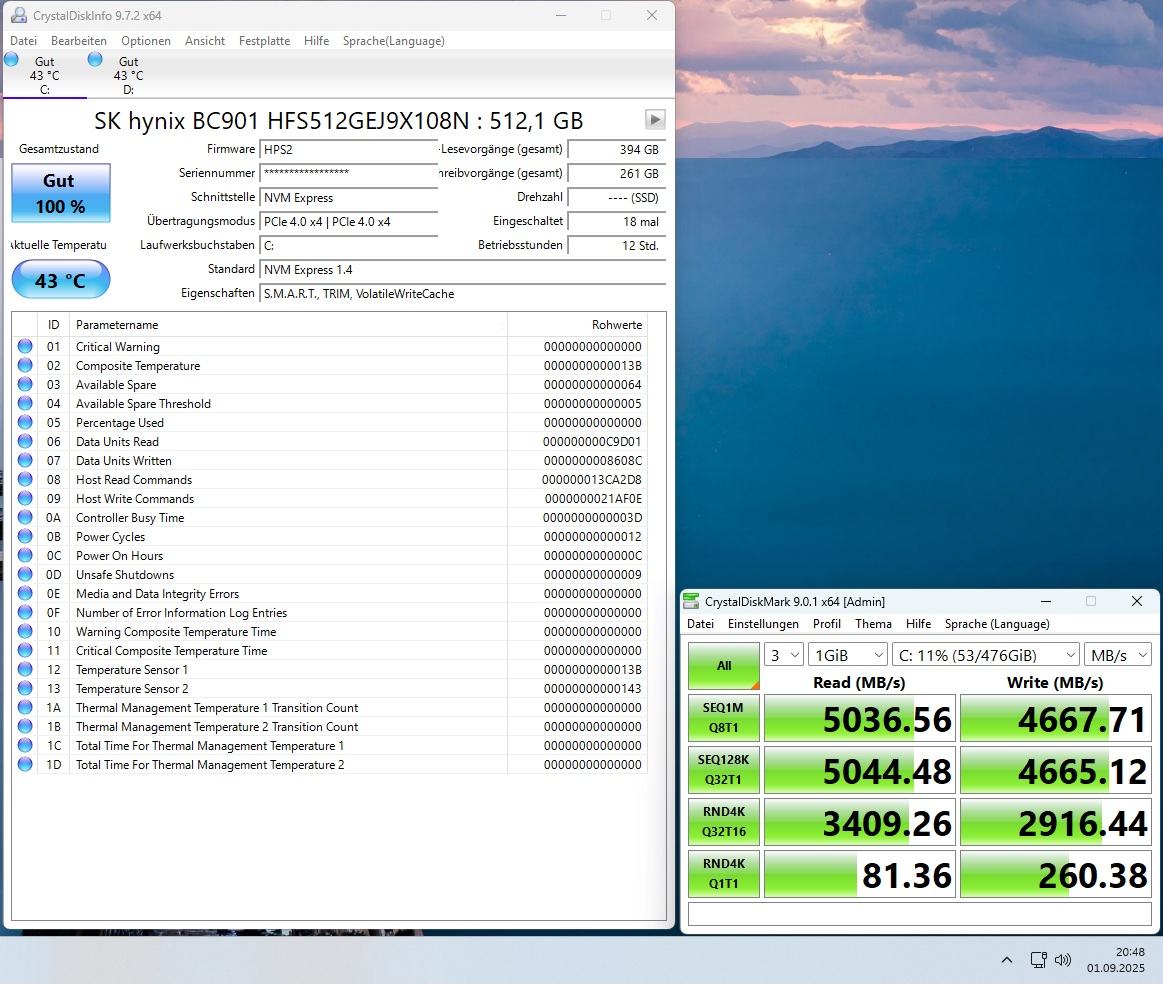
Task: Click the status dot for Media and Data Integrity Errors
Action: tap(25, 593)
